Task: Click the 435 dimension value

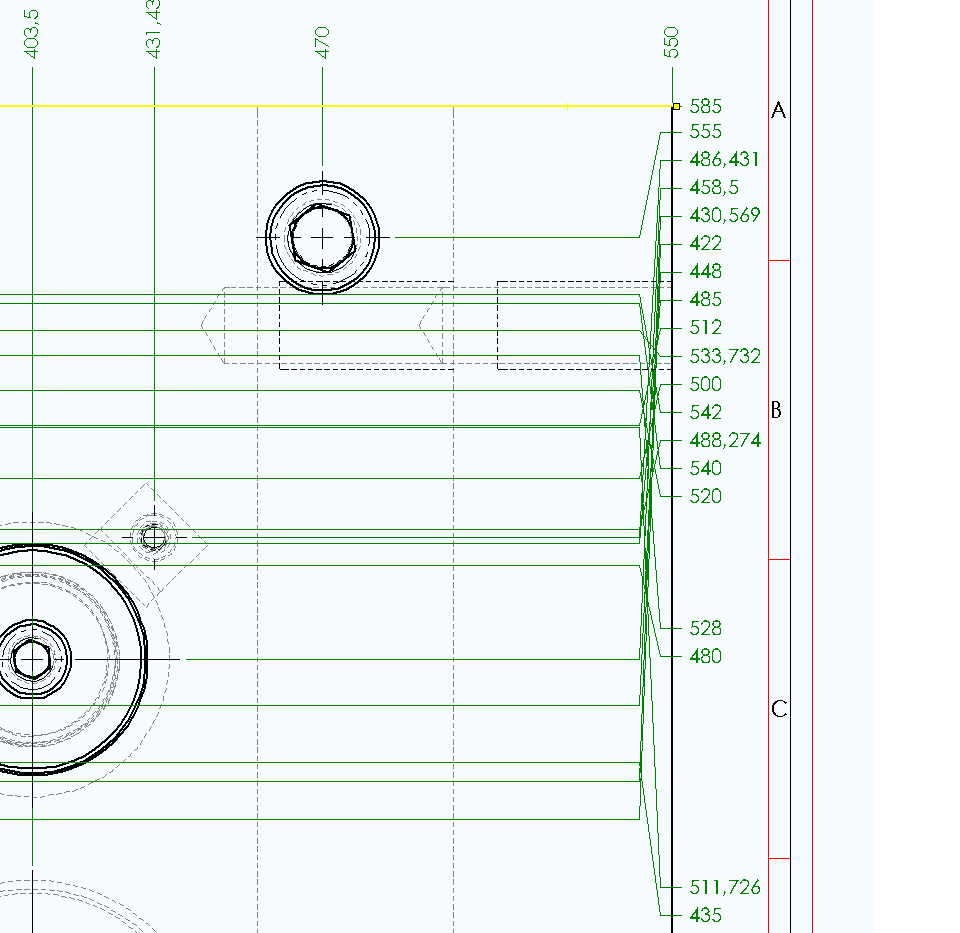Action: [x=705, y=915]
